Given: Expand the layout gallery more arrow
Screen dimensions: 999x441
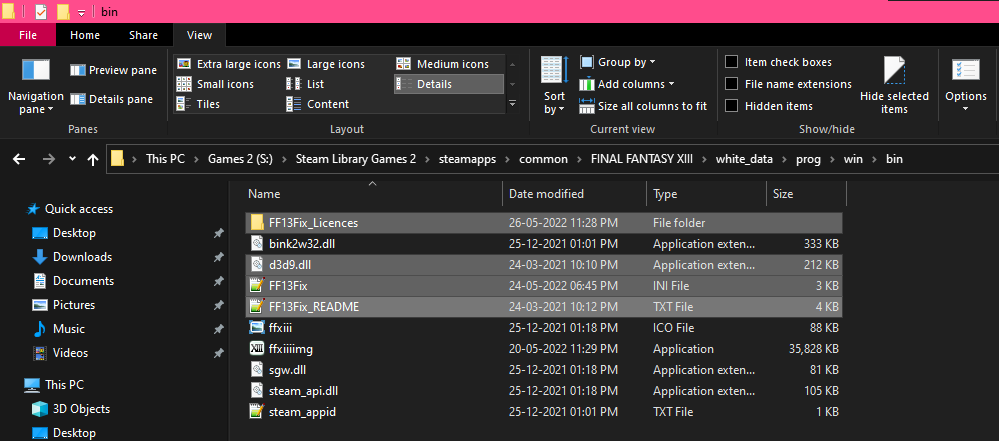Looking at the screenshot, I should click(x=513, y=104).
